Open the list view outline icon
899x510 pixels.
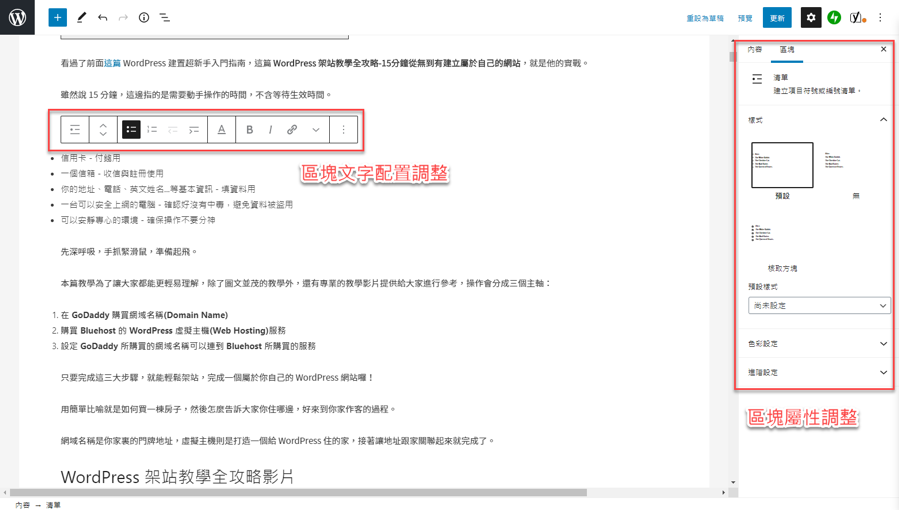coord(165,17)
